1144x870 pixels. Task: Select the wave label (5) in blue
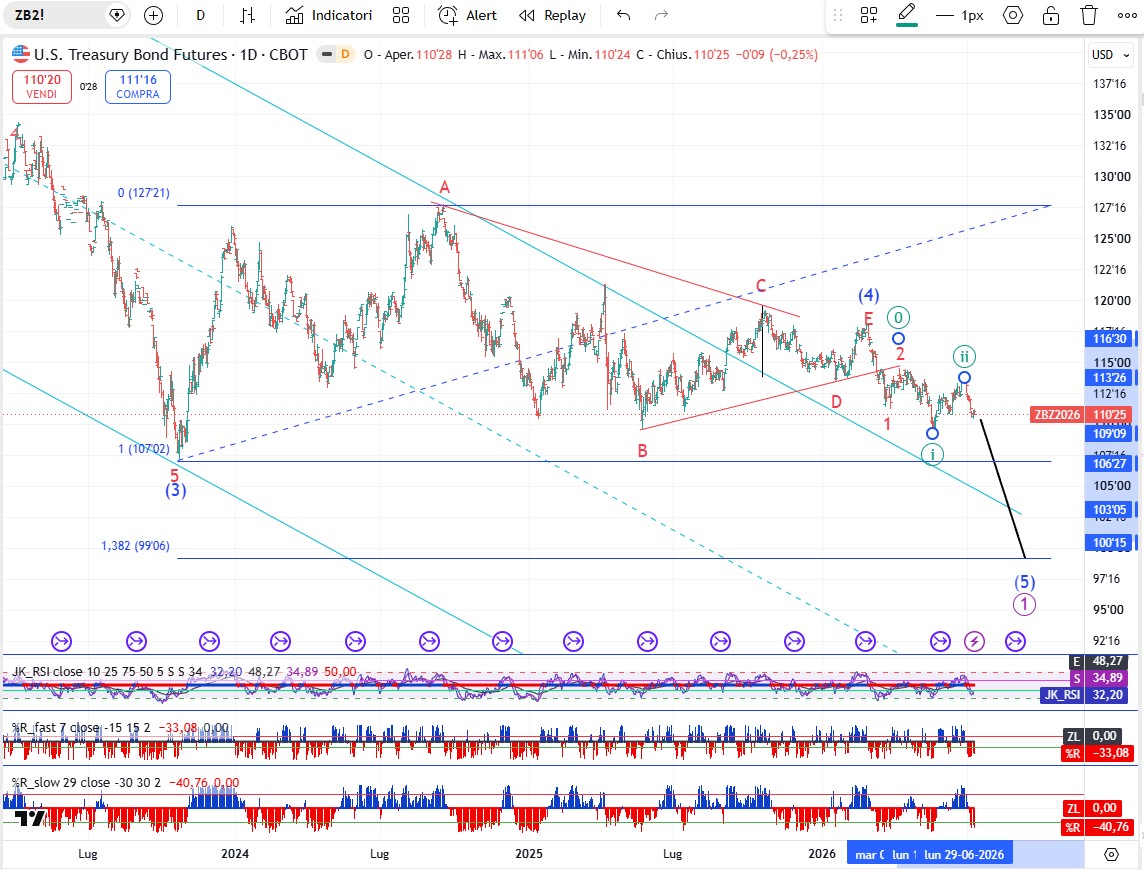[x=1024, y=582]
